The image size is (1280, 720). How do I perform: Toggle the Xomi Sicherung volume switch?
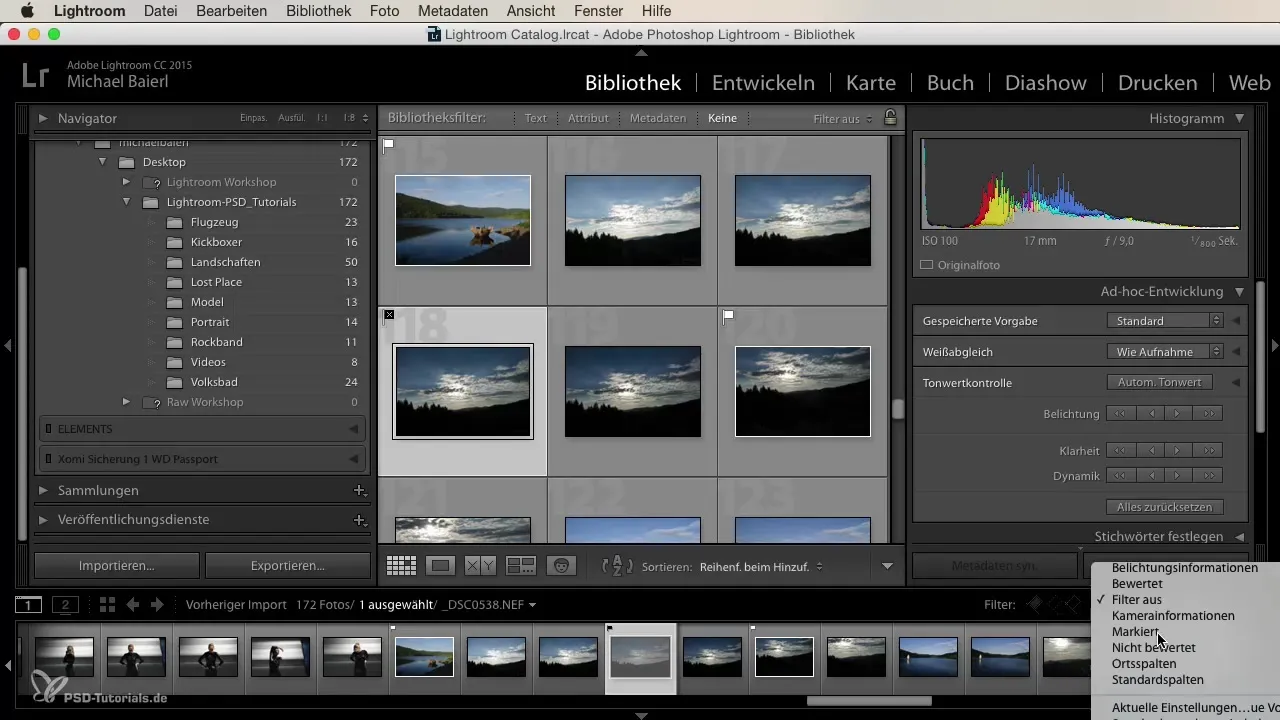pos(48,459)
